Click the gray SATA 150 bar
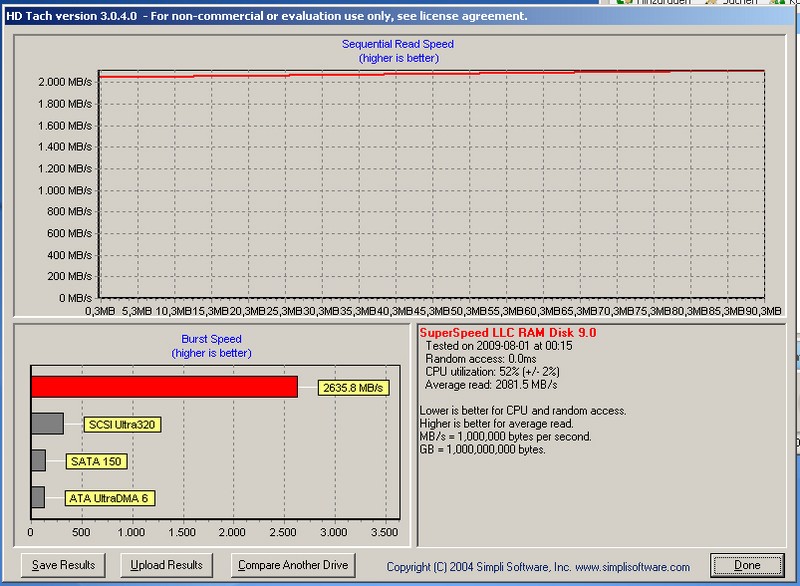The image size is (800, 586). coord(38,460)
